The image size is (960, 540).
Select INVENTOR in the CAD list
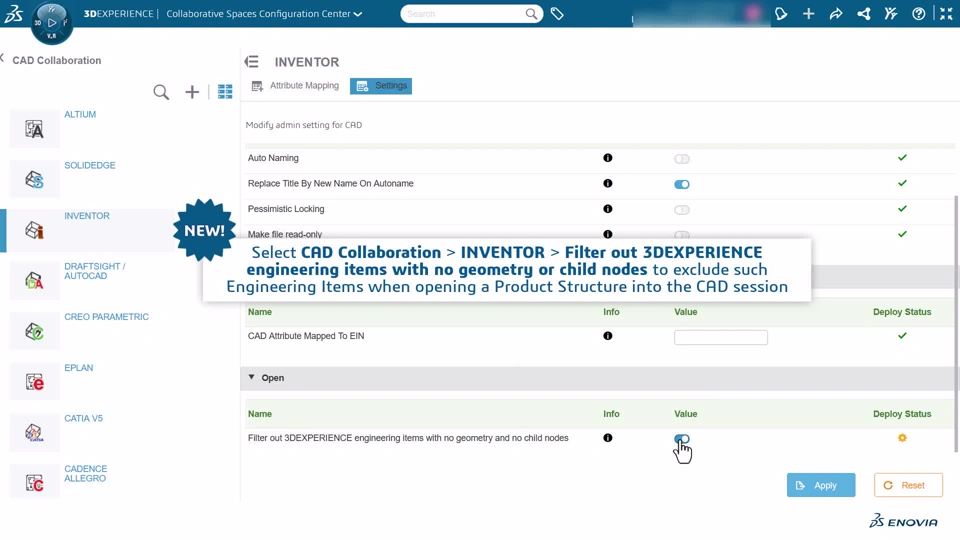click(x=87, y=216)
